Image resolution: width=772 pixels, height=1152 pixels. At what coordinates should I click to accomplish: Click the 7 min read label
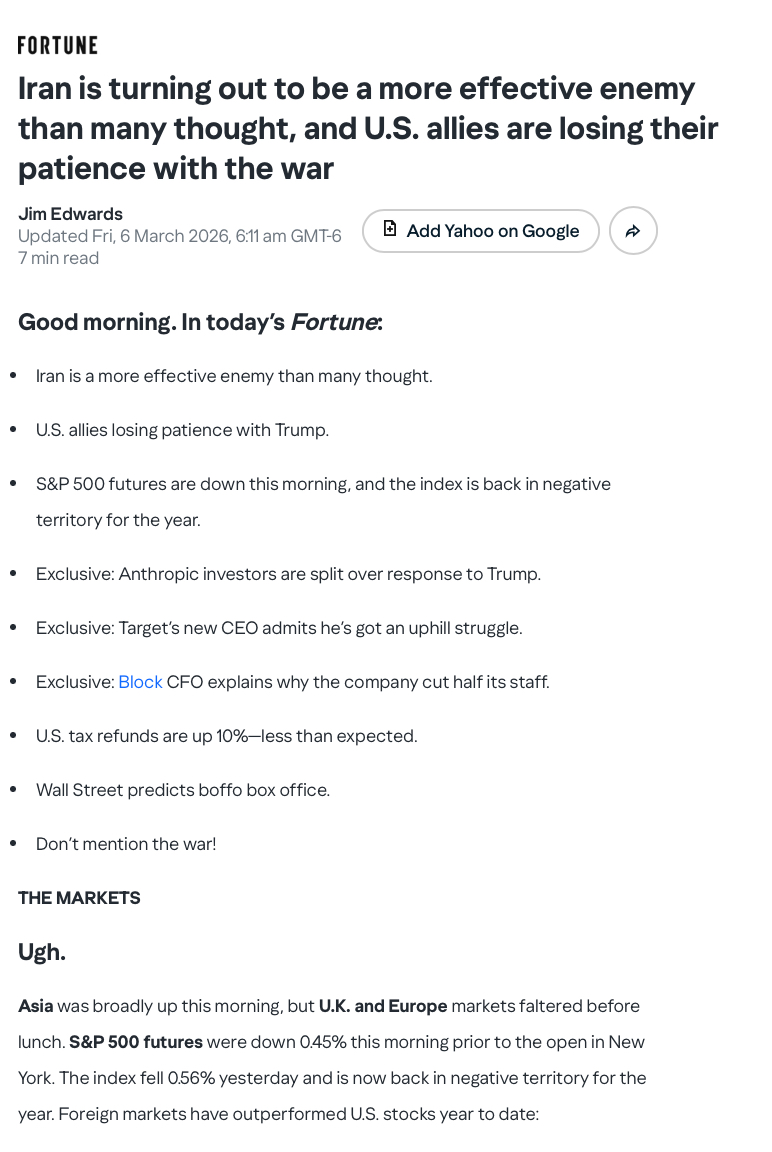pyautogui.click(x=58, y=258)
